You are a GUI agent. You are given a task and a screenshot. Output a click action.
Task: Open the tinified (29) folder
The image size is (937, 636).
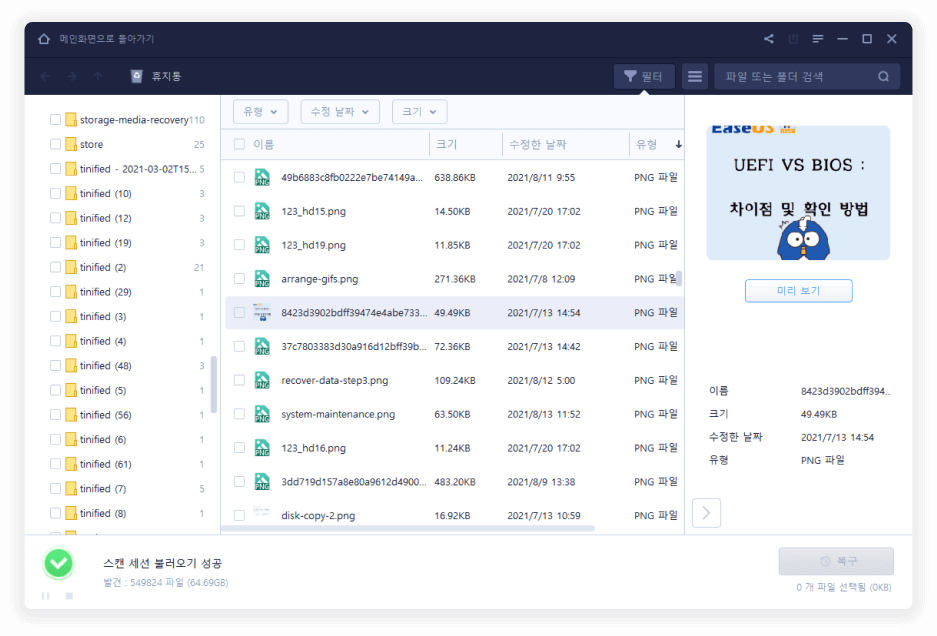106,292
